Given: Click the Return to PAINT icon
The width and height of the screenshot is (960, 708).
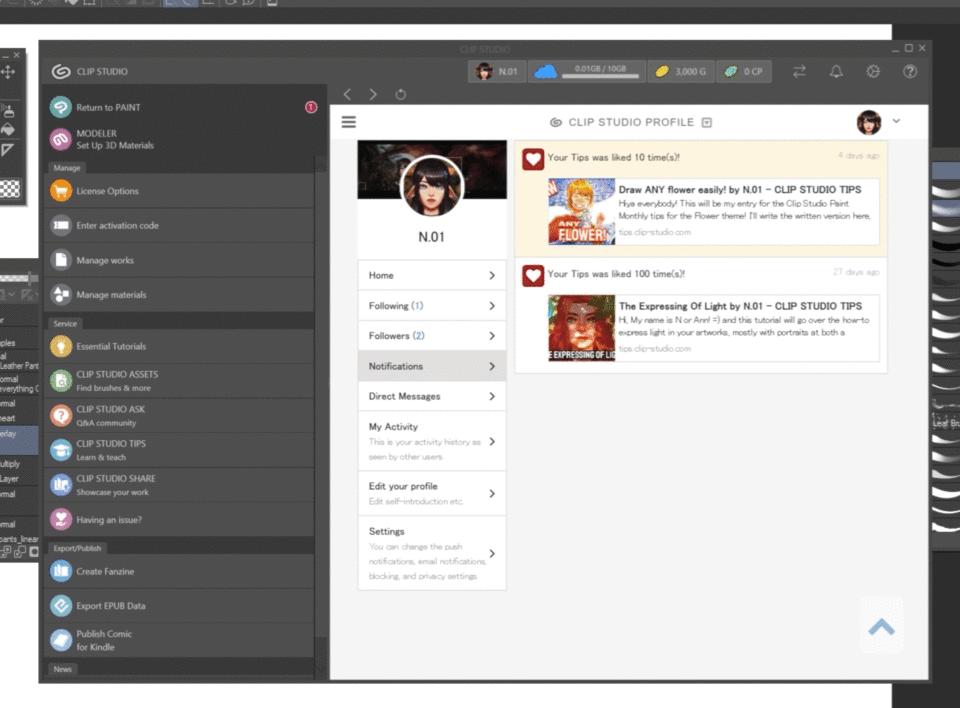Looking at the screenshot, I should [x=61, y=107].
